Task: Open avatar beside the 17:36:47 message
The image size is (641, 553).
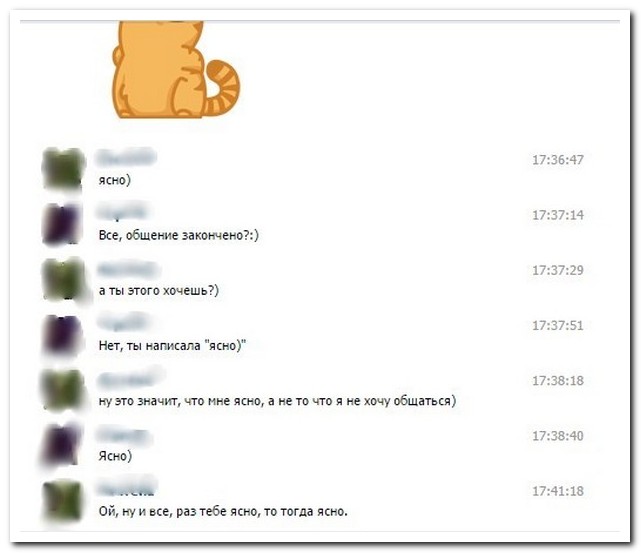Action: point(63,169)
